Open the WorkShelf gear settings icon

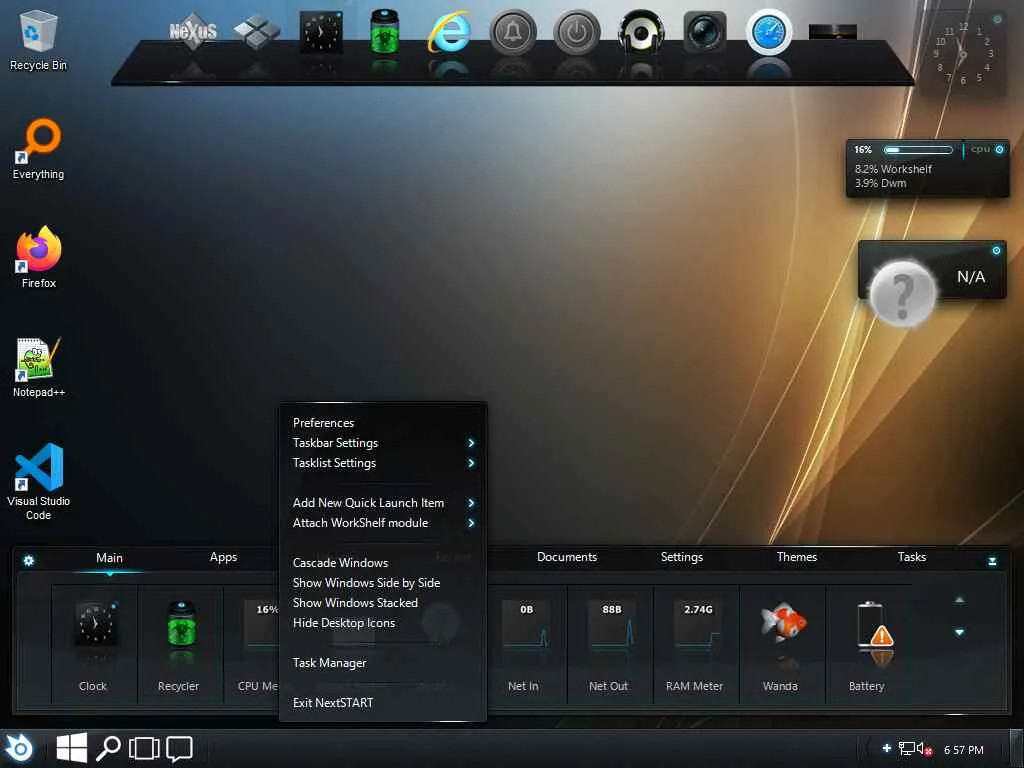click(29, 560)
